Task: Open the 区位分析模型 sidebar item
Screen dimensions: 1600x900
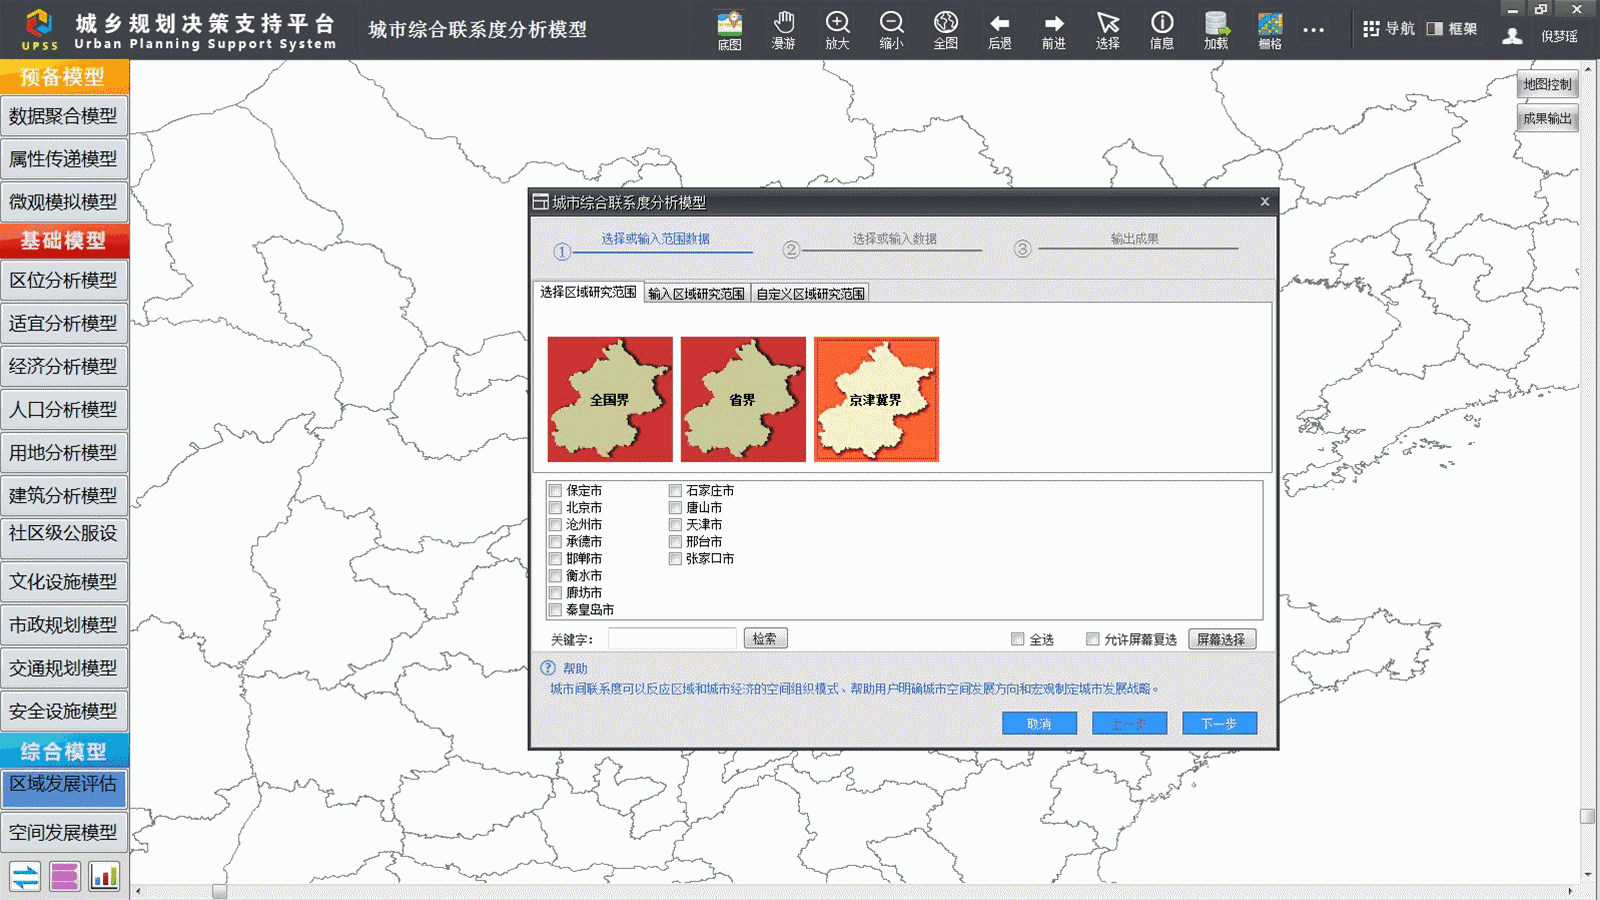Action: 64,280
